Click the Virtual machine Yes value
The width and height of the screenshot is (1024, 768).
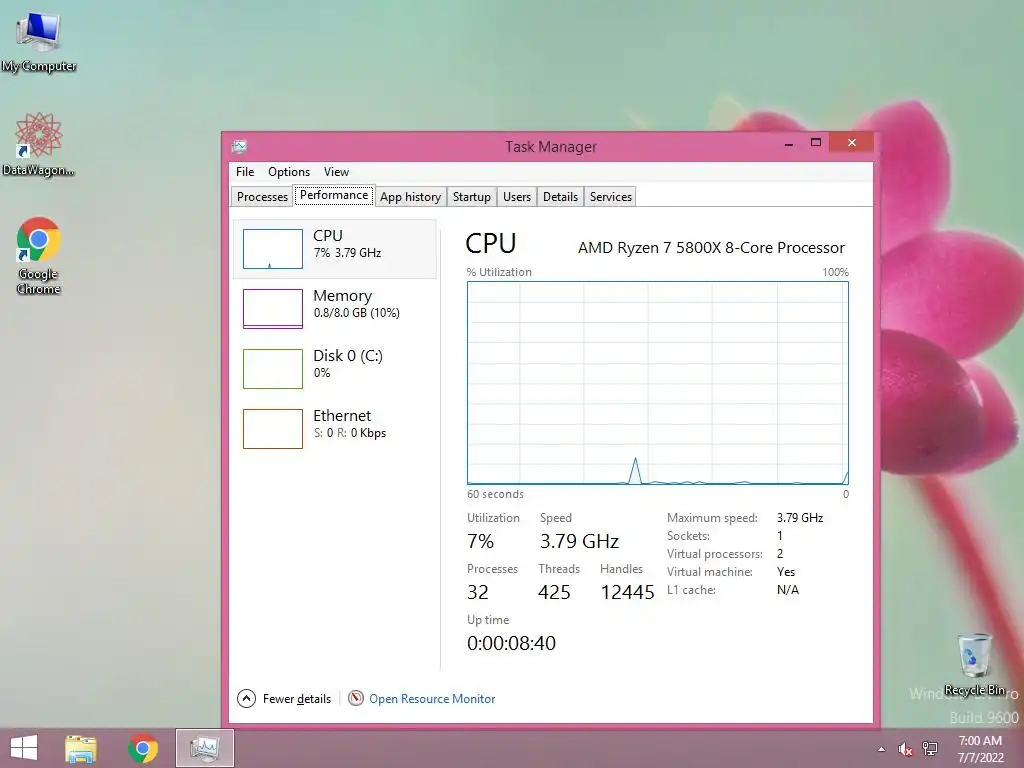click(x=786, y=571)
